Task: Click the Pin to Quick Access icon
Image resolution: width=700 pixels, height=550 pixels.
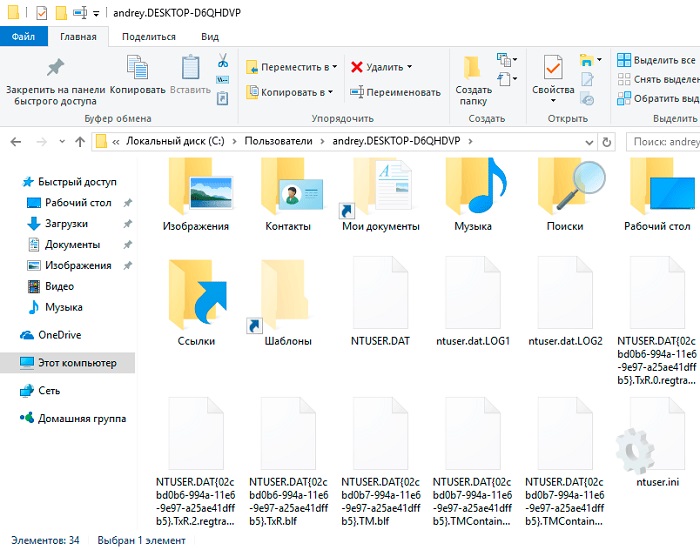Action: pyautogui.click(x=56, y=68)
